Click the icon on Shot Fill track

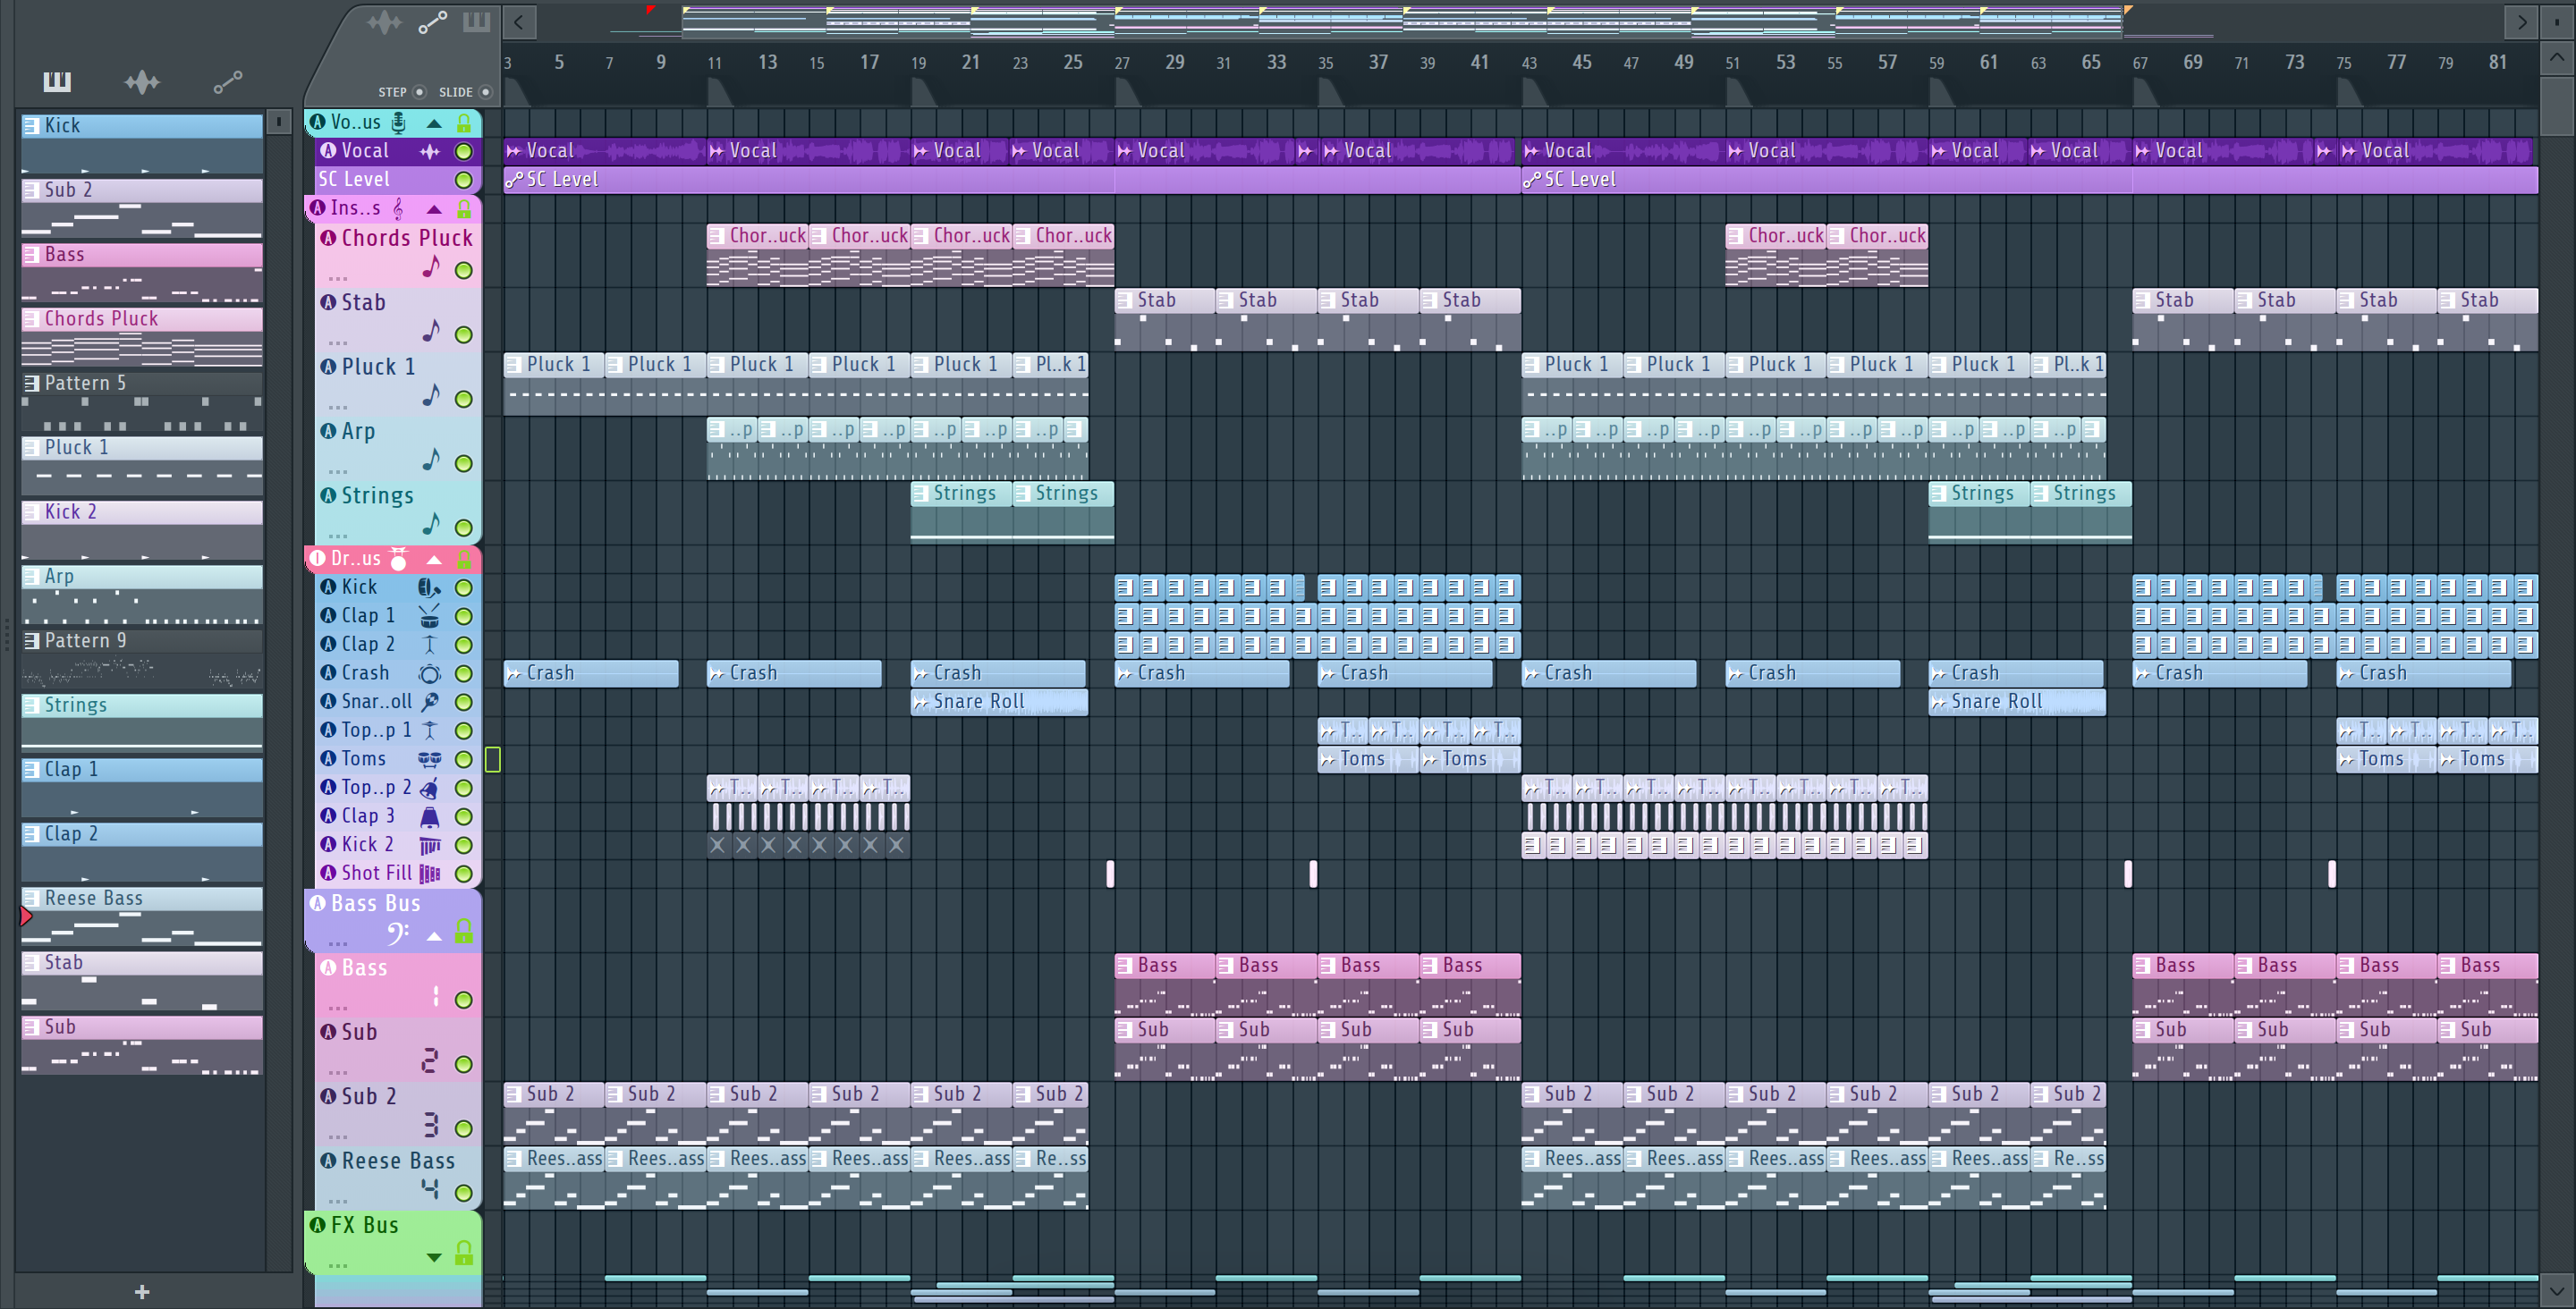click(429, 873)
